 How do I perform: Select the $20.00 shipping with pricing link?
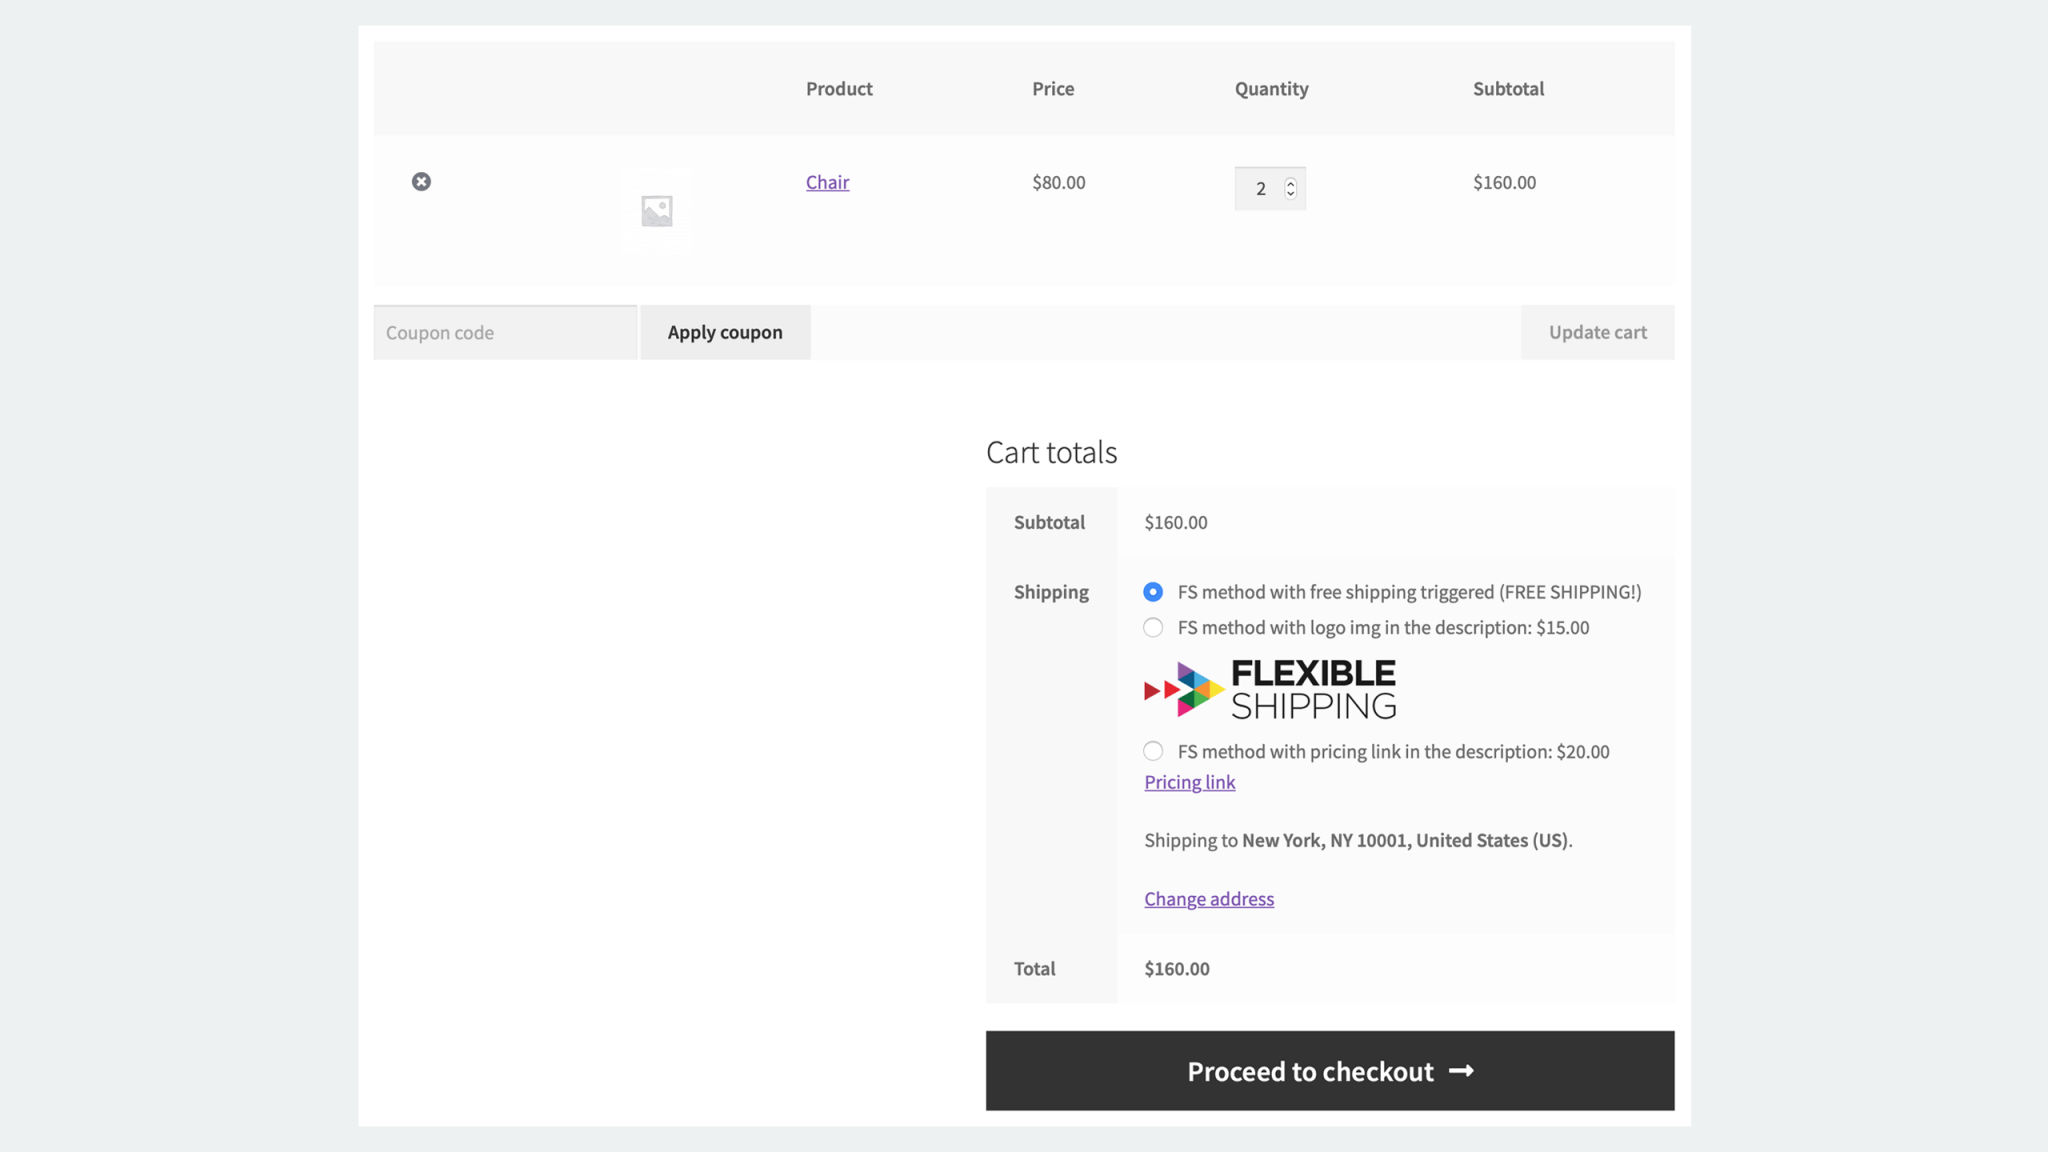click(1153, 751)
